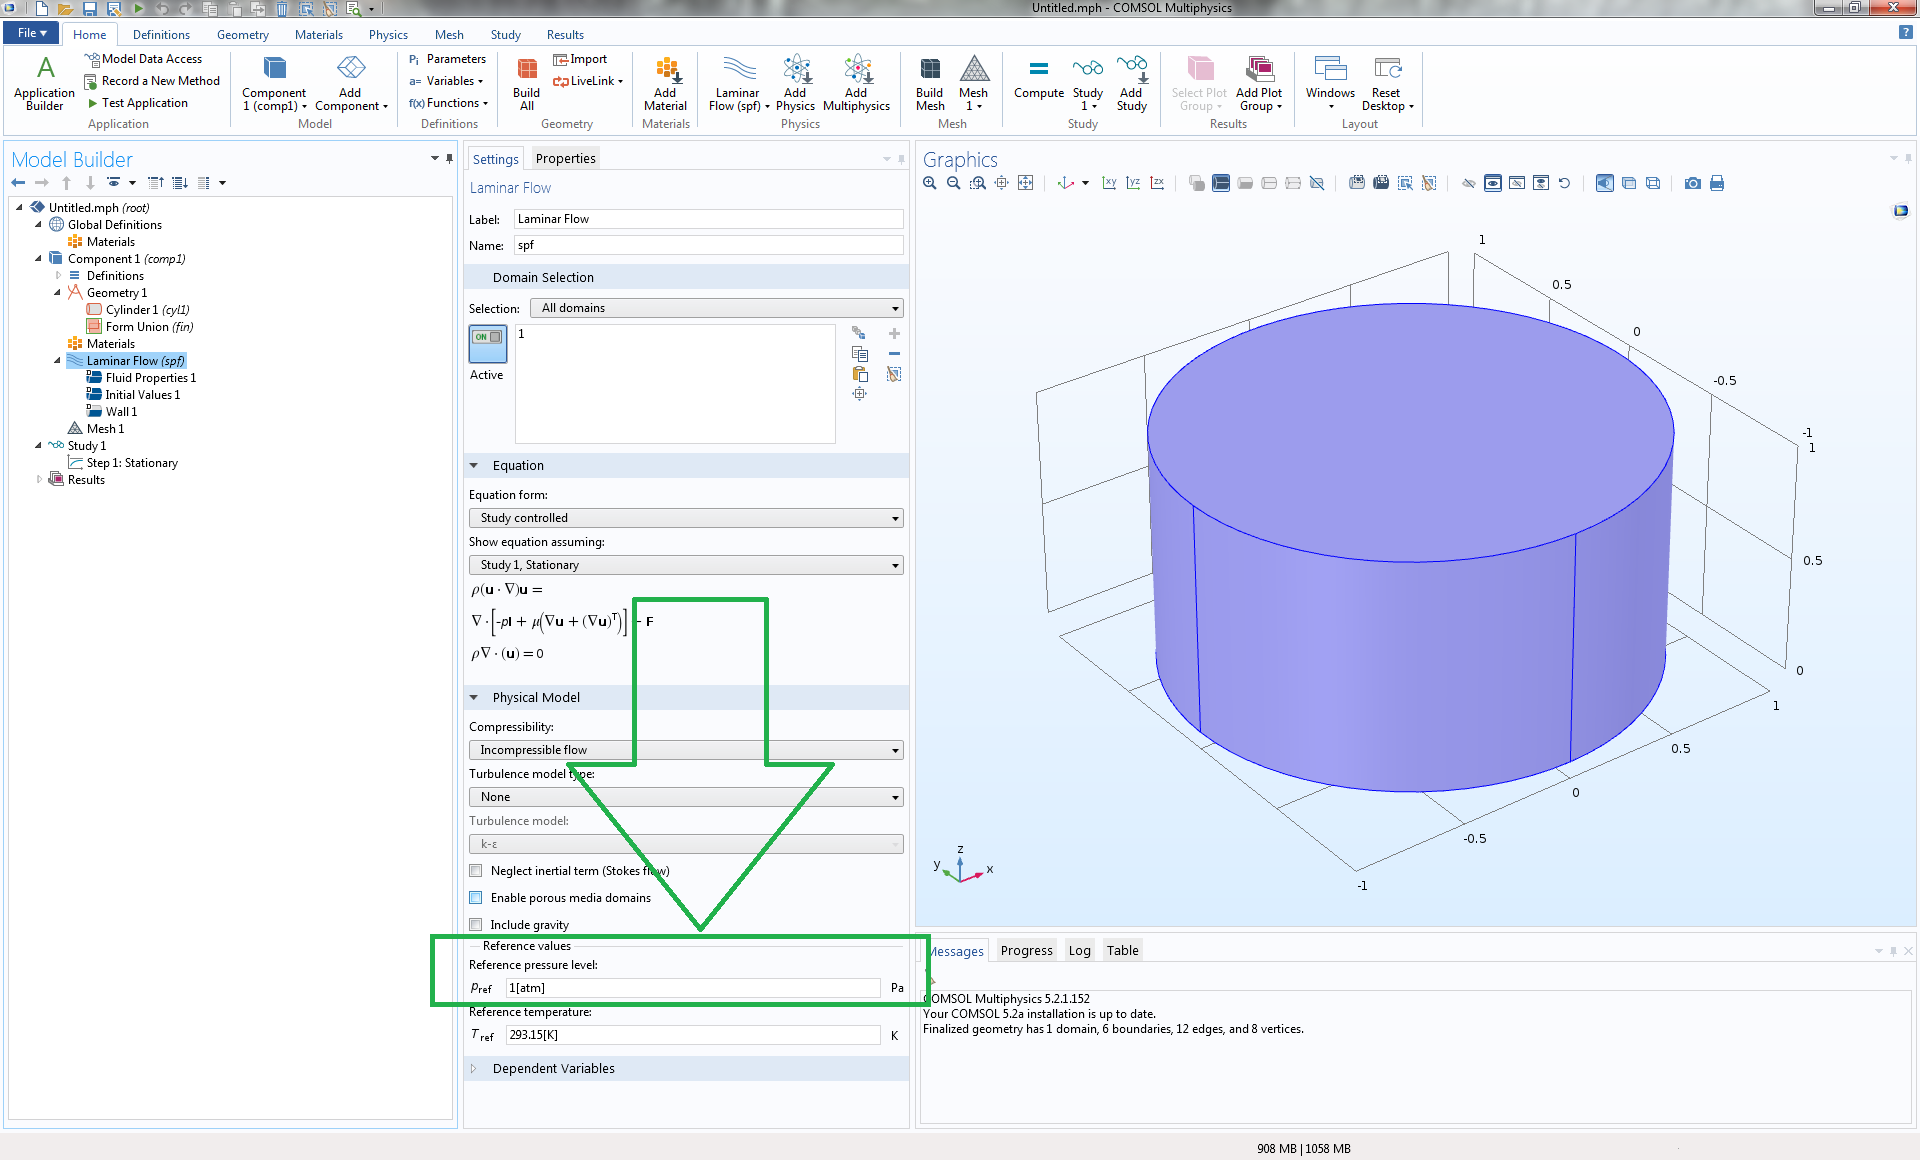This screenshot has width=1928, height=1168.
Task: Open the Selection All domains dropdown
Action: 716,308
